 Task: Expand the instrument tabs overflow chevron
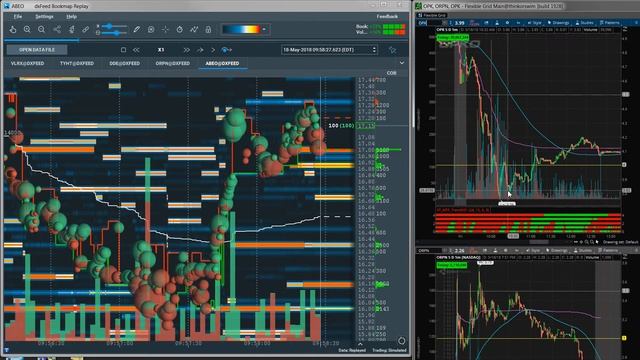(402, 63)
